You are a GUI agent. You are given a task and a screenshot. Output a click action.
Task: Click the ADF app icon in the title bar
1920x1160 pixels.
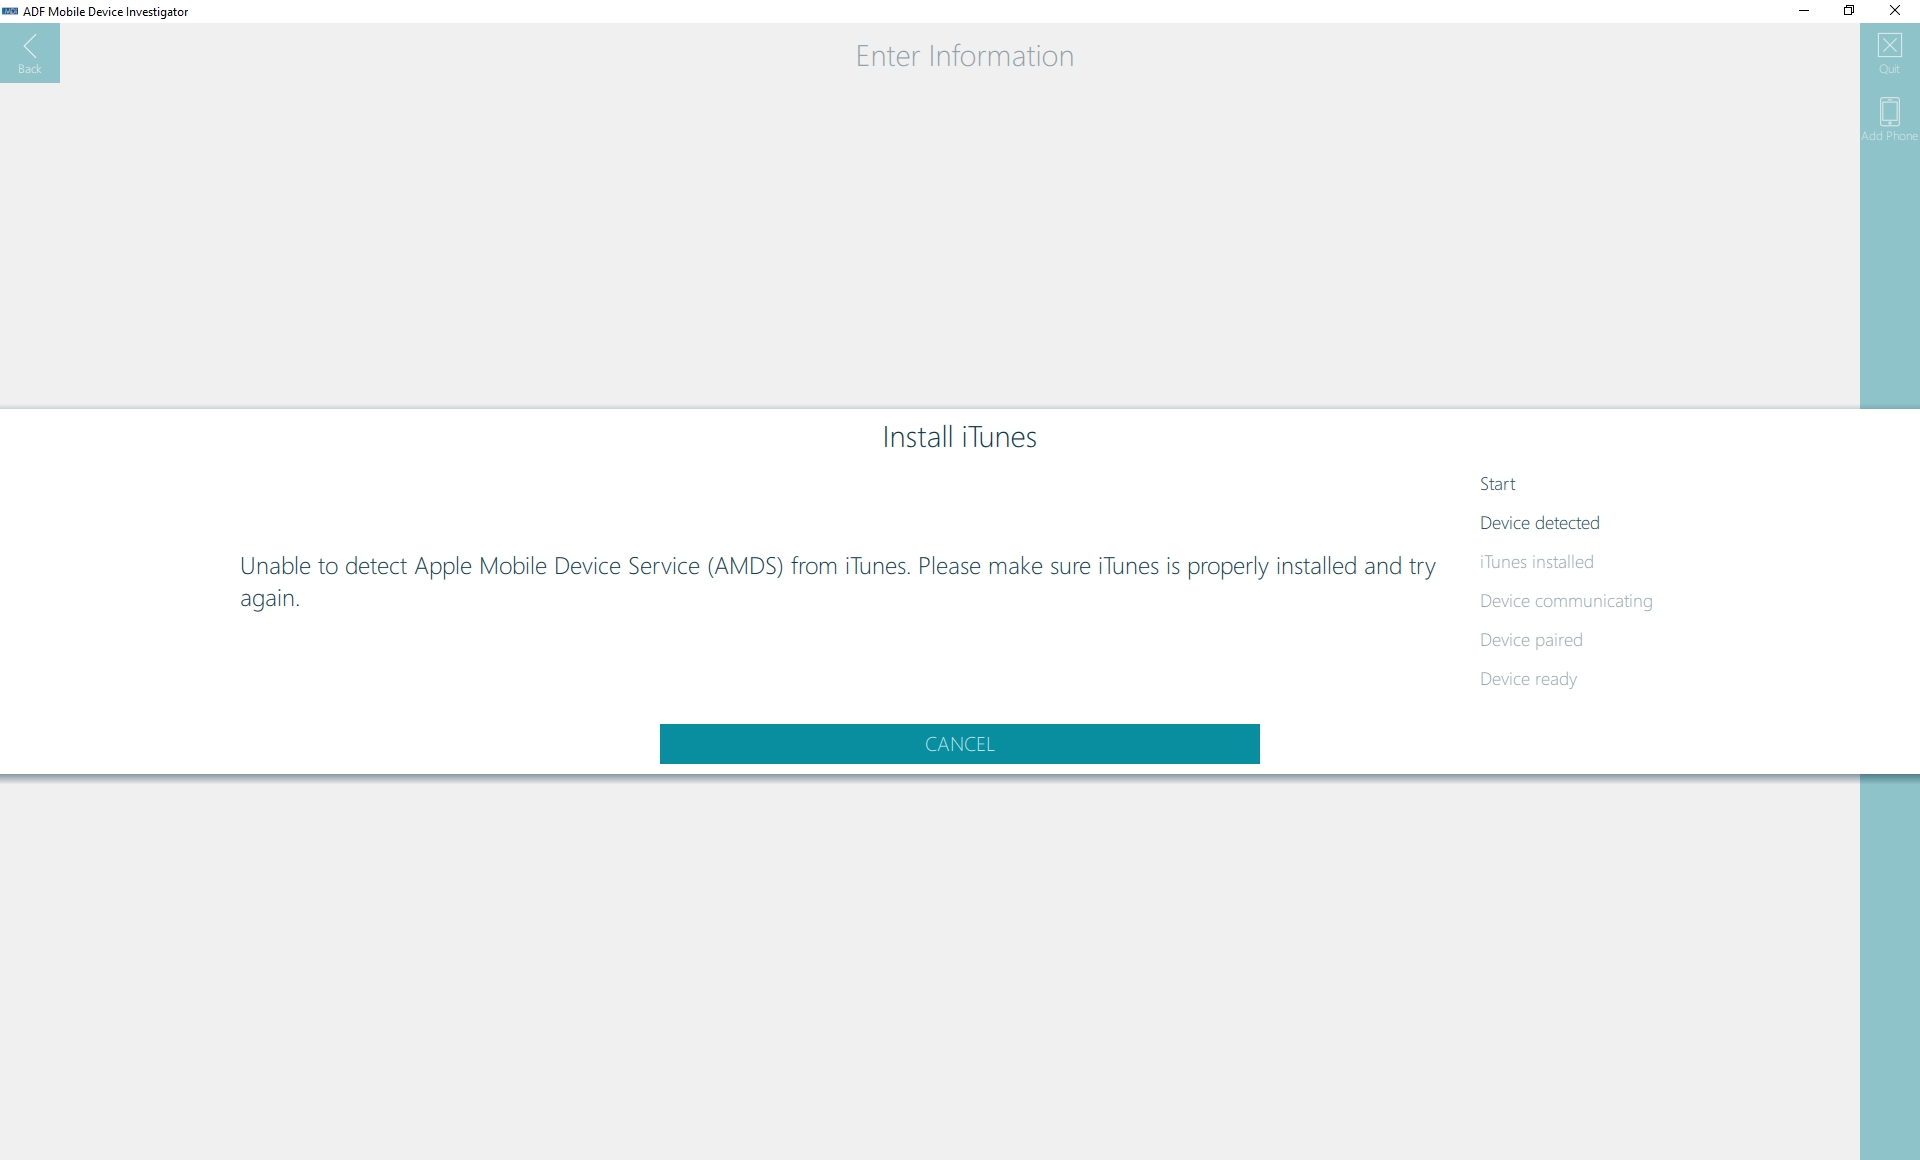pyautogui.click(x=10, y=11)
